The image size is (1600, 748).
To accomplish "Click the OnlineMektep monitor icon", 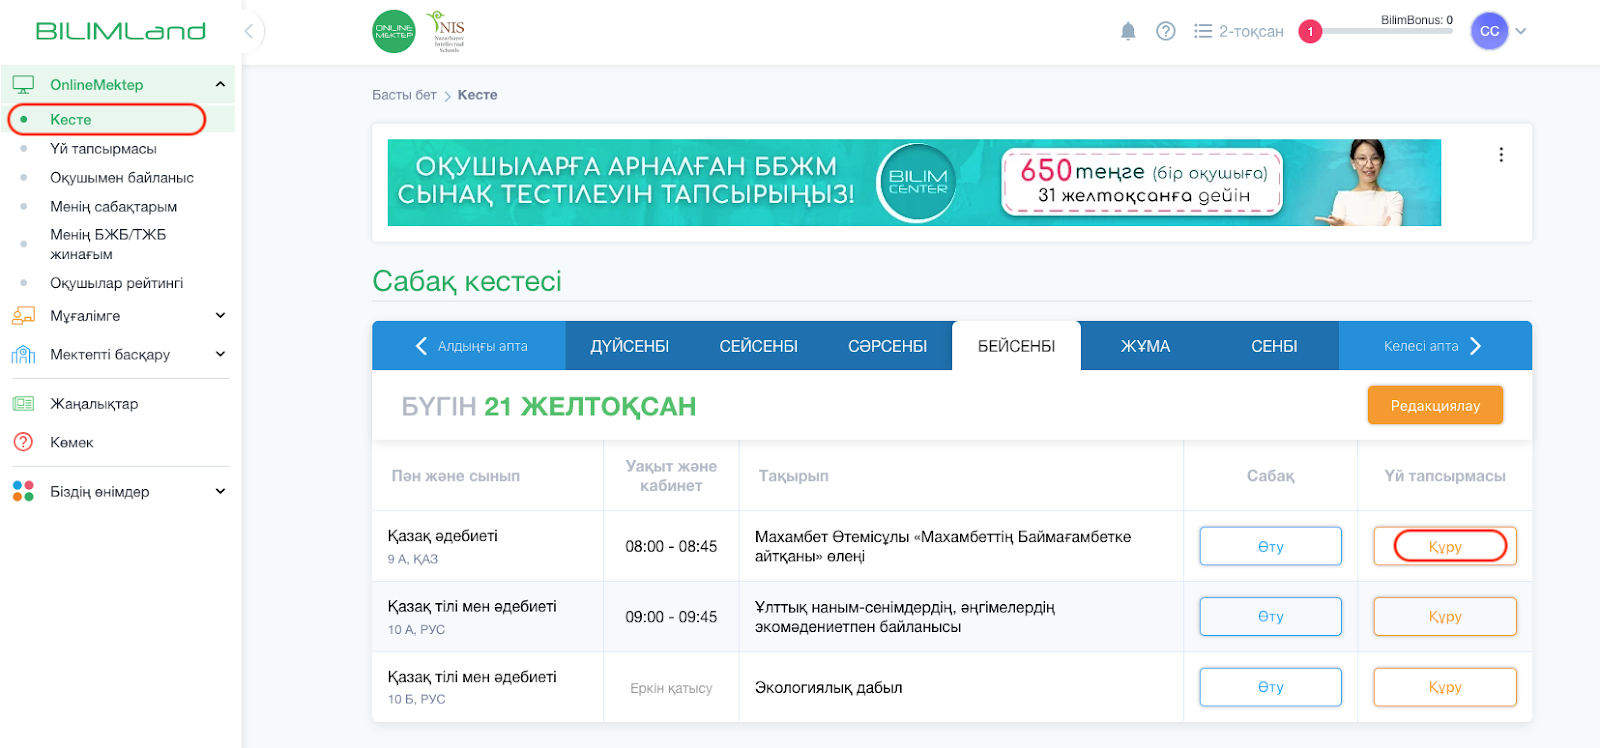I will tap(23, 85).
